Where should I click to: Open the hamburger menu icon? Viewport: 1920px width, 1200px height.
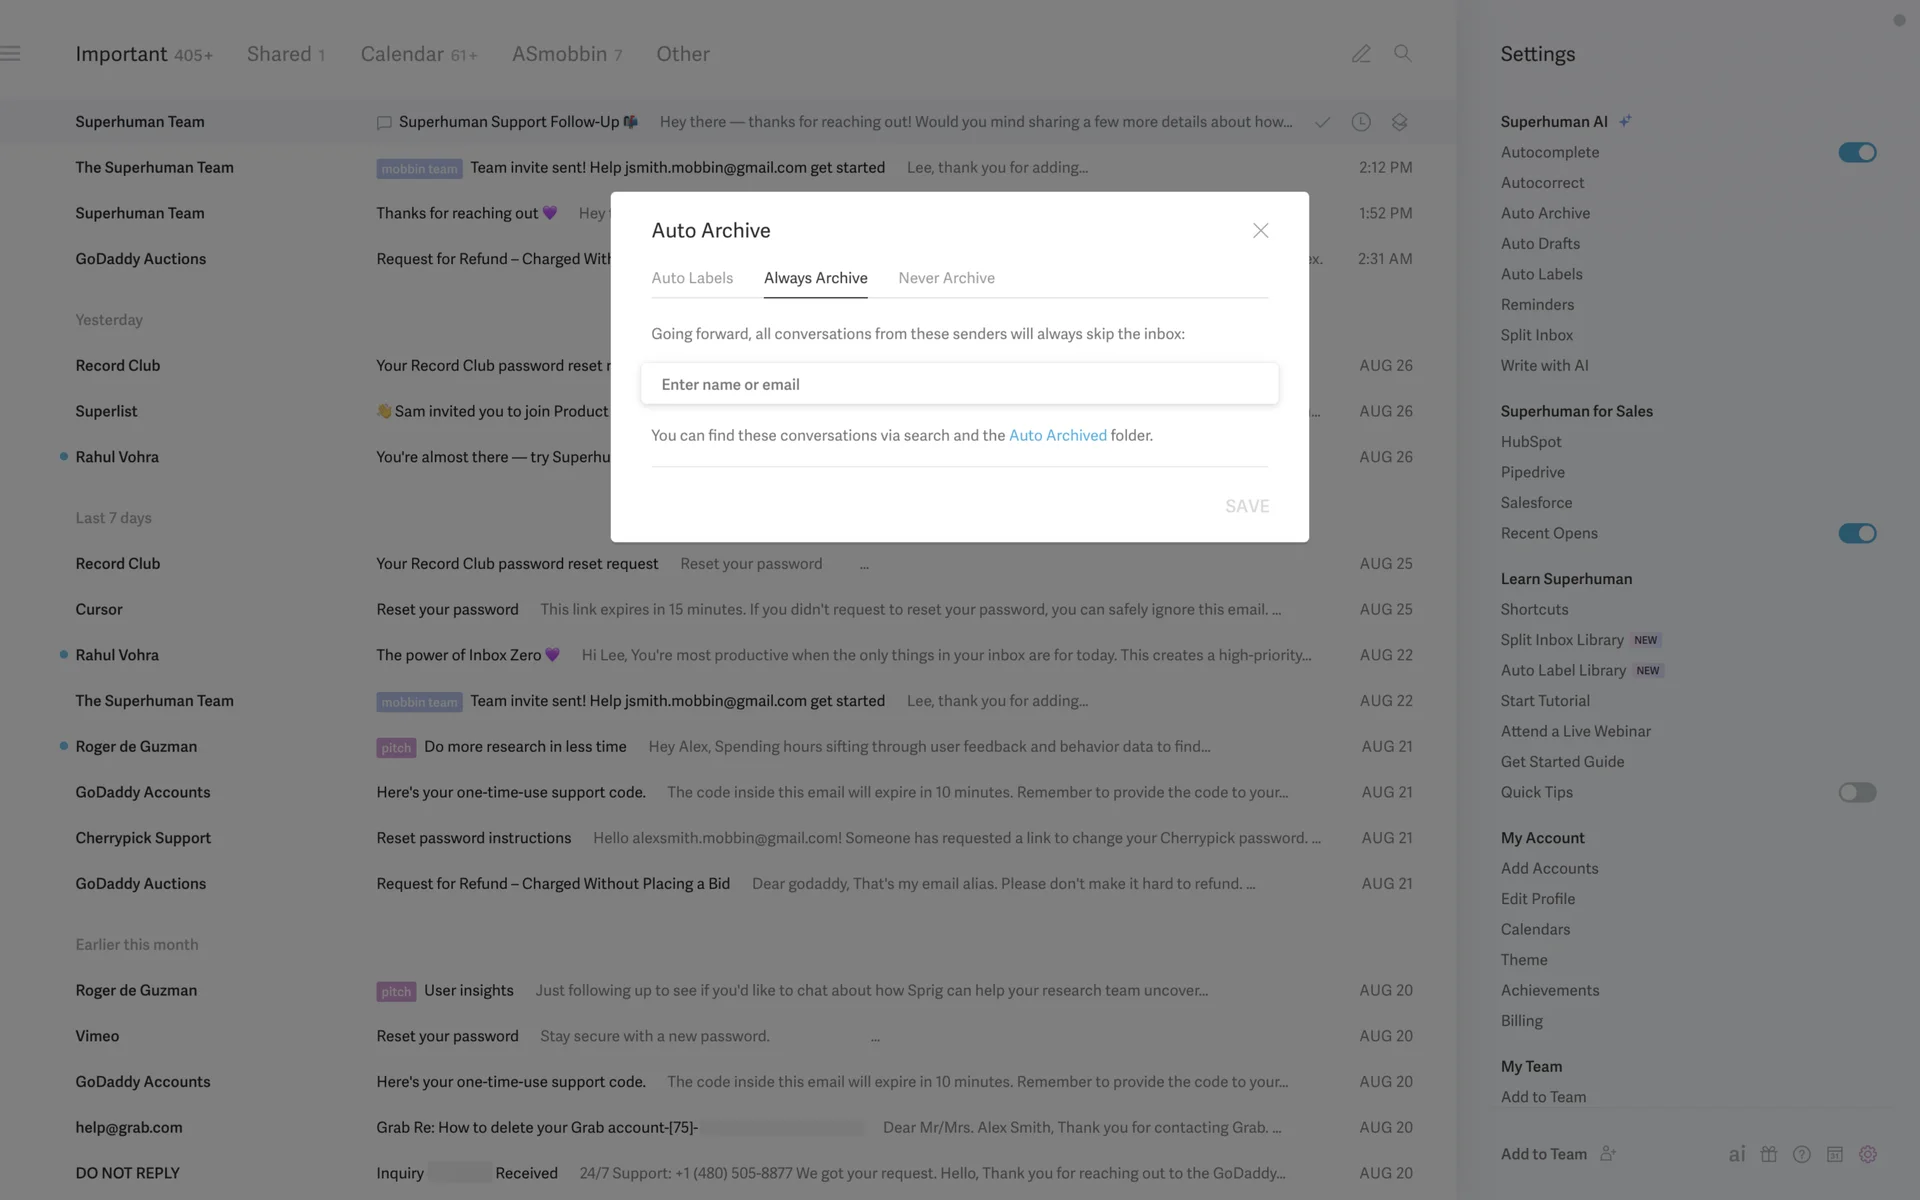point(11,54)
